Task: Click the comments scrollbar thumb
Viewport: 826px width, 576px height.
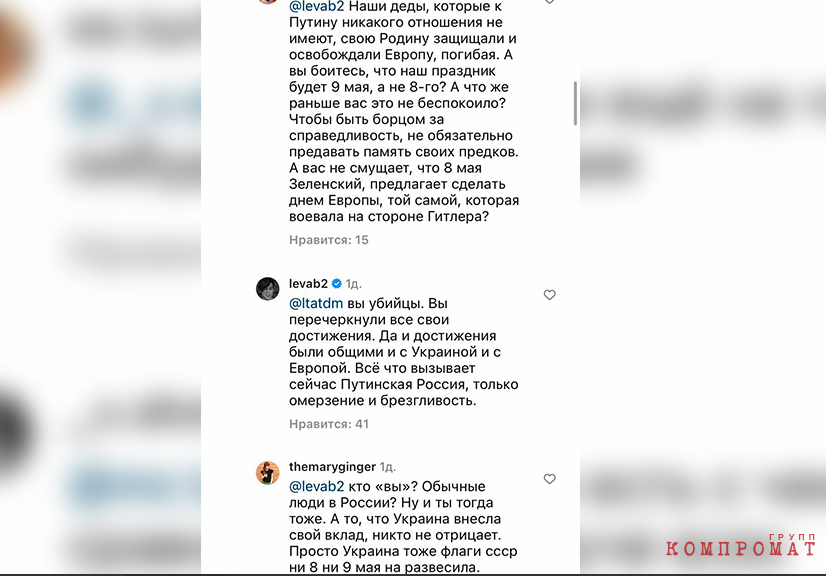Action: tap(575, 103)
